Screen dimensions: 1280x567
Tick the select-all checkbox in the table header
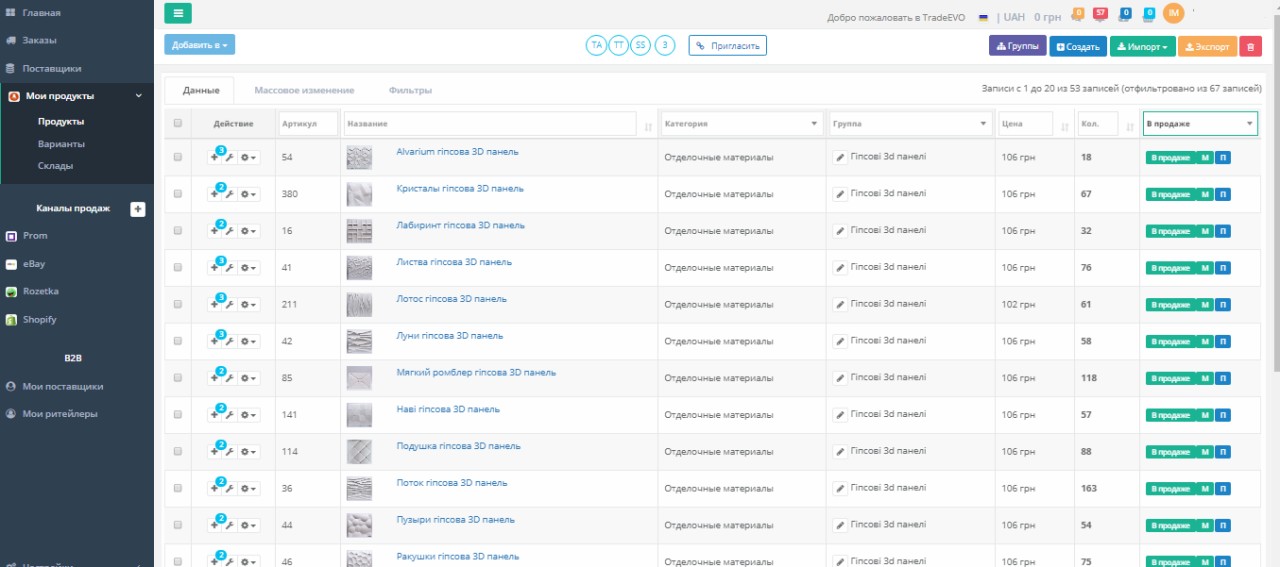point(178,124)
